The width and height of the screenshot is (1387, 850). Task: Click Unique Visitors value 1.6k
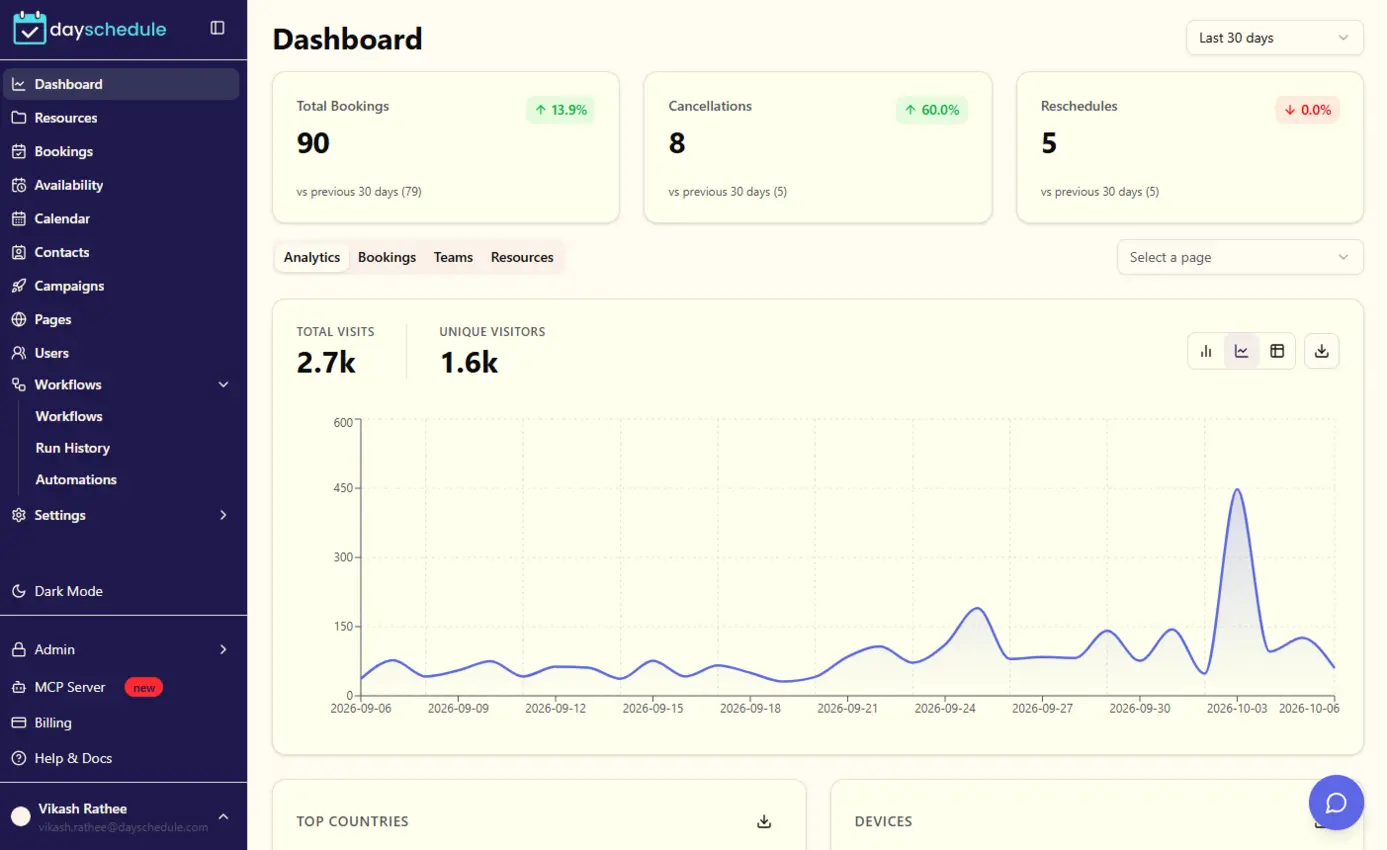point(469,362)
